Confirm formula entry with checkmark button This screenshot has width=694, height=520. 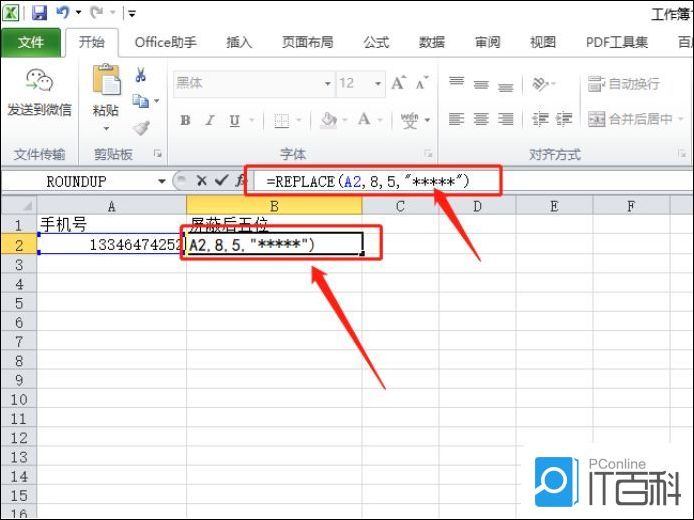pyautogui.click(x=221, y=180)
